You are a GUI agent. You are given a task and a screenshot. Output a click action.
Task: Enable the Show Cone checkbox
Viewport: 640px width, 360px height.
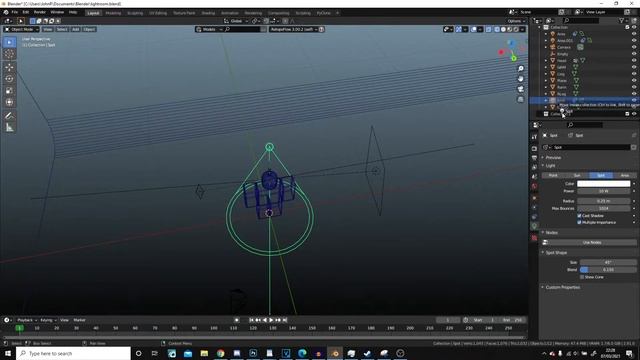click(x=582, y=277)
